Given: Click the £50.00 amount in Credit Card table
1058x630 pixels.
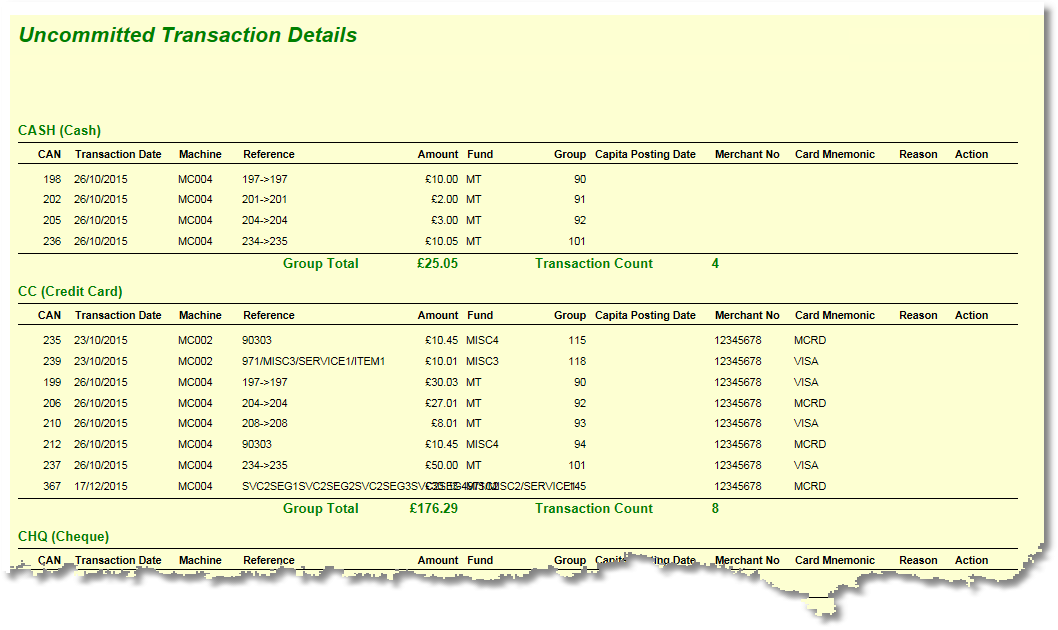Looking at the screenshot, I should click(x=441, y=465).
